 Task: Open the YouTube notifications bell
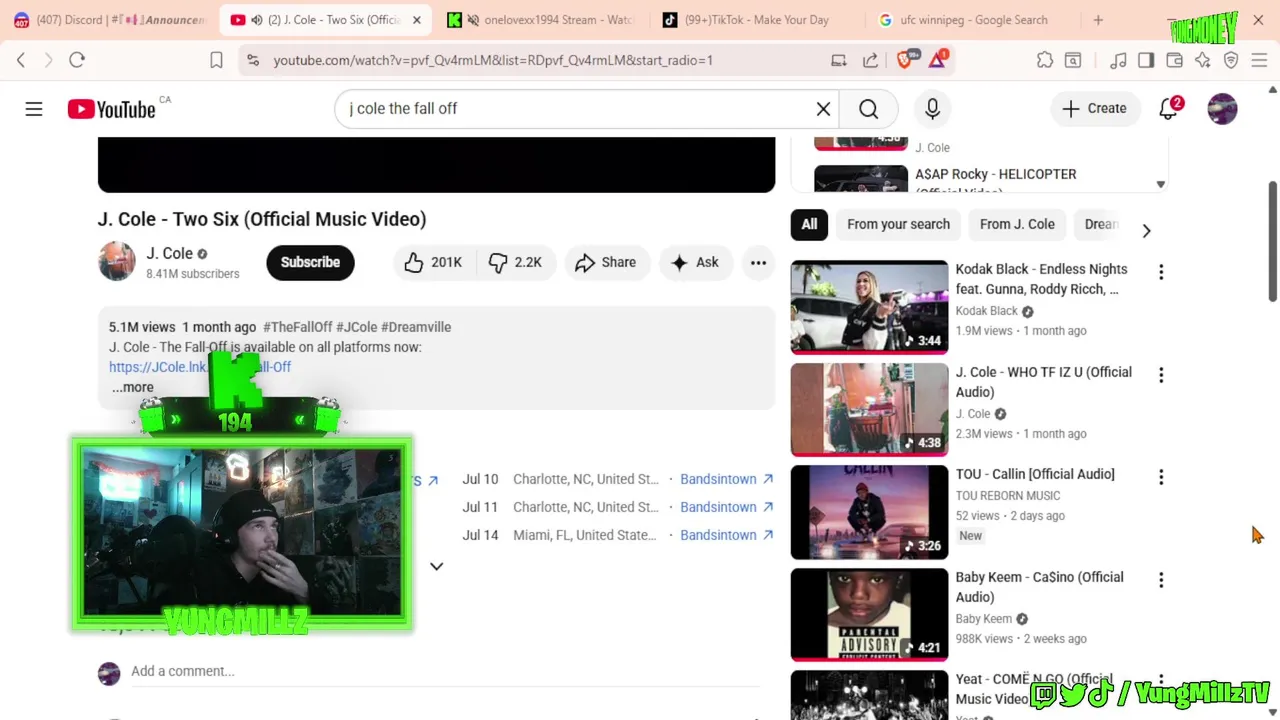click(x=1169, y=108)
